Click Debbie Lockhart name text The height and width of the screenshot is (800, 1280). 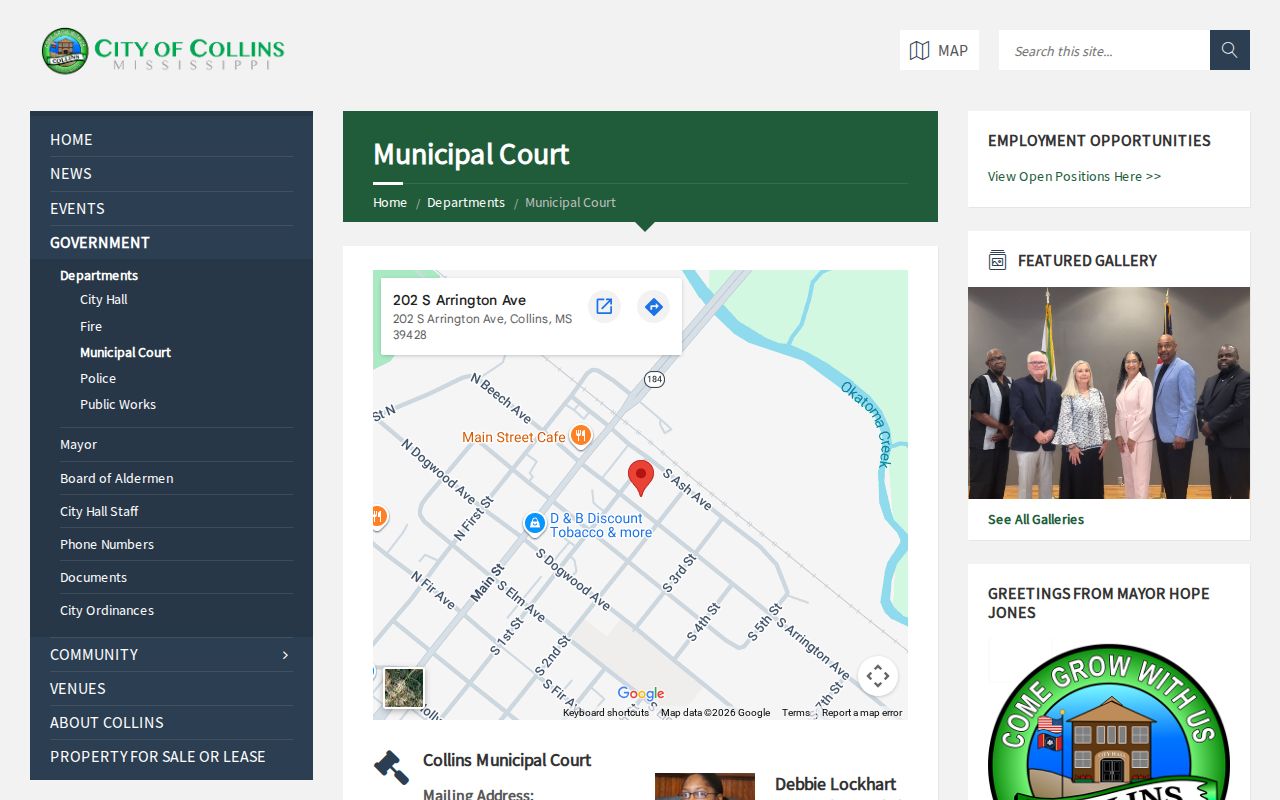(x=835, y=784)
